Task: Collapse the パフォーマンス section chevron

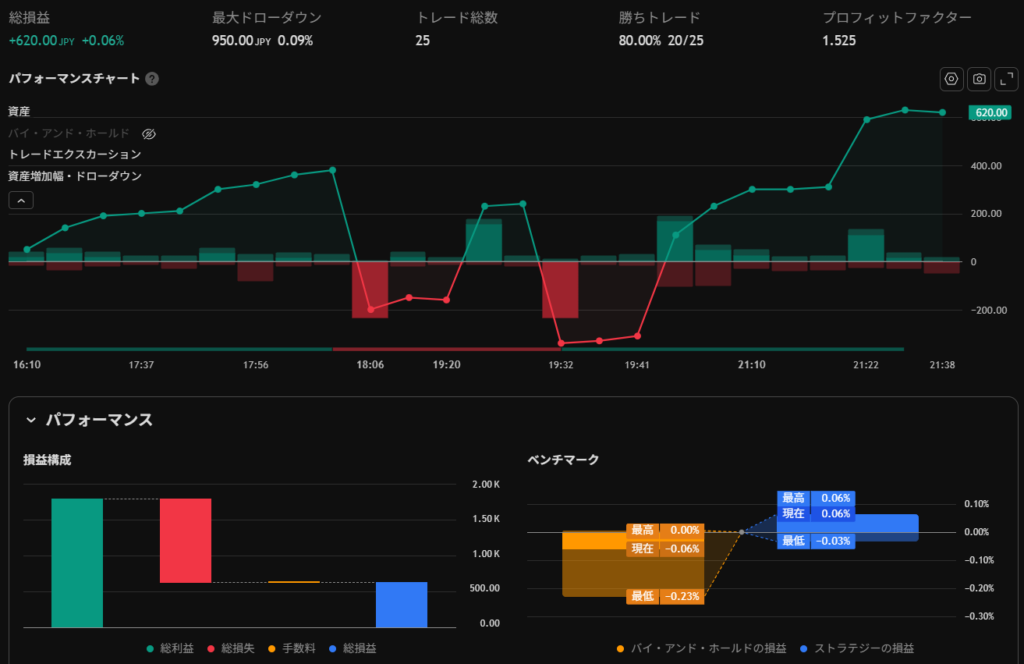Action: coord(31,420)
